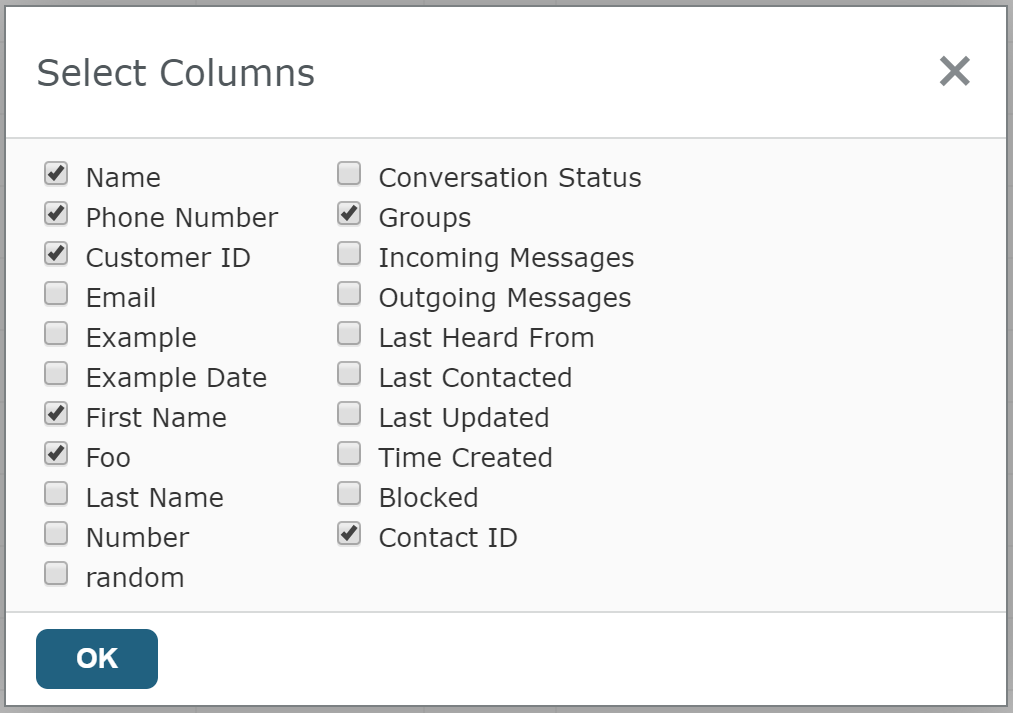This screenshot has width=1013, height=713.
Task: Enable the Last Updated checkbox
Action: pyautogui.click(x=349, y=414)
